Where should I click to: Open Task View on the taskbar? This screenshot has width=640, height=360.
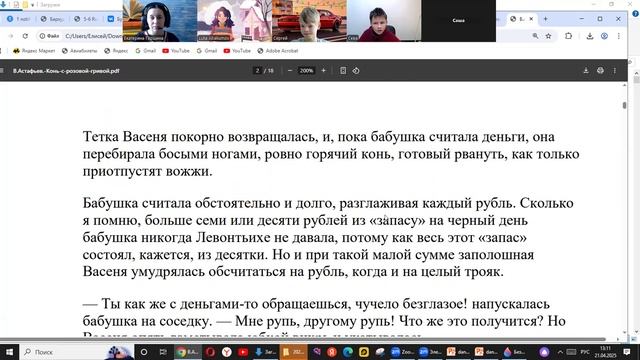[163, 352]
